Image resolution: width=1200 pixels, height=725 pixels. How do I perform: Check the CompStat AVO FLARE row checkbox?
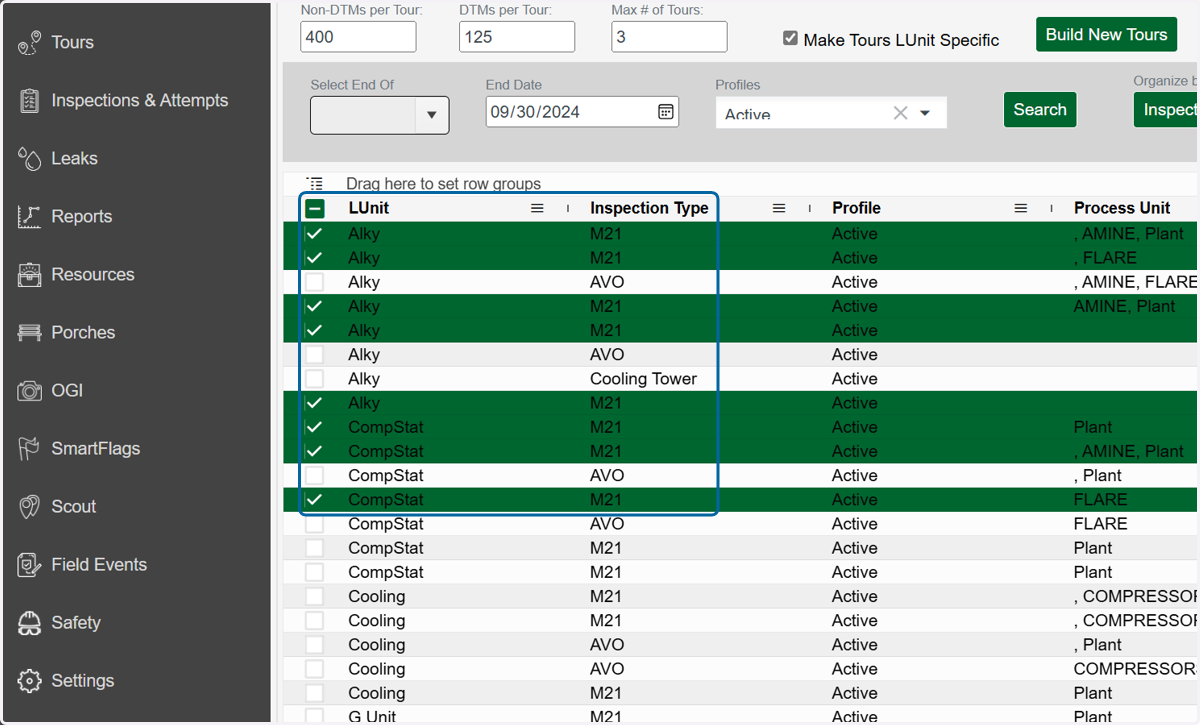click(x=315, y=524)
